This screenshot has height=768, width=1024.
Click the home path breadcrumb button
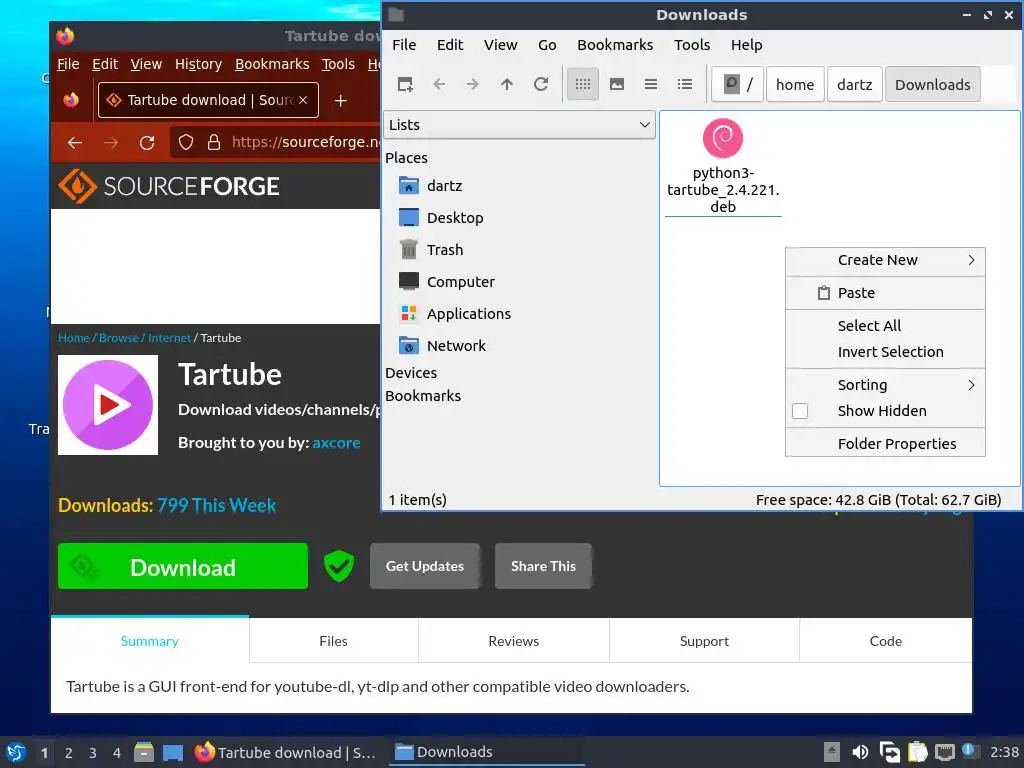pyautogui.click(x=795, y=84)
